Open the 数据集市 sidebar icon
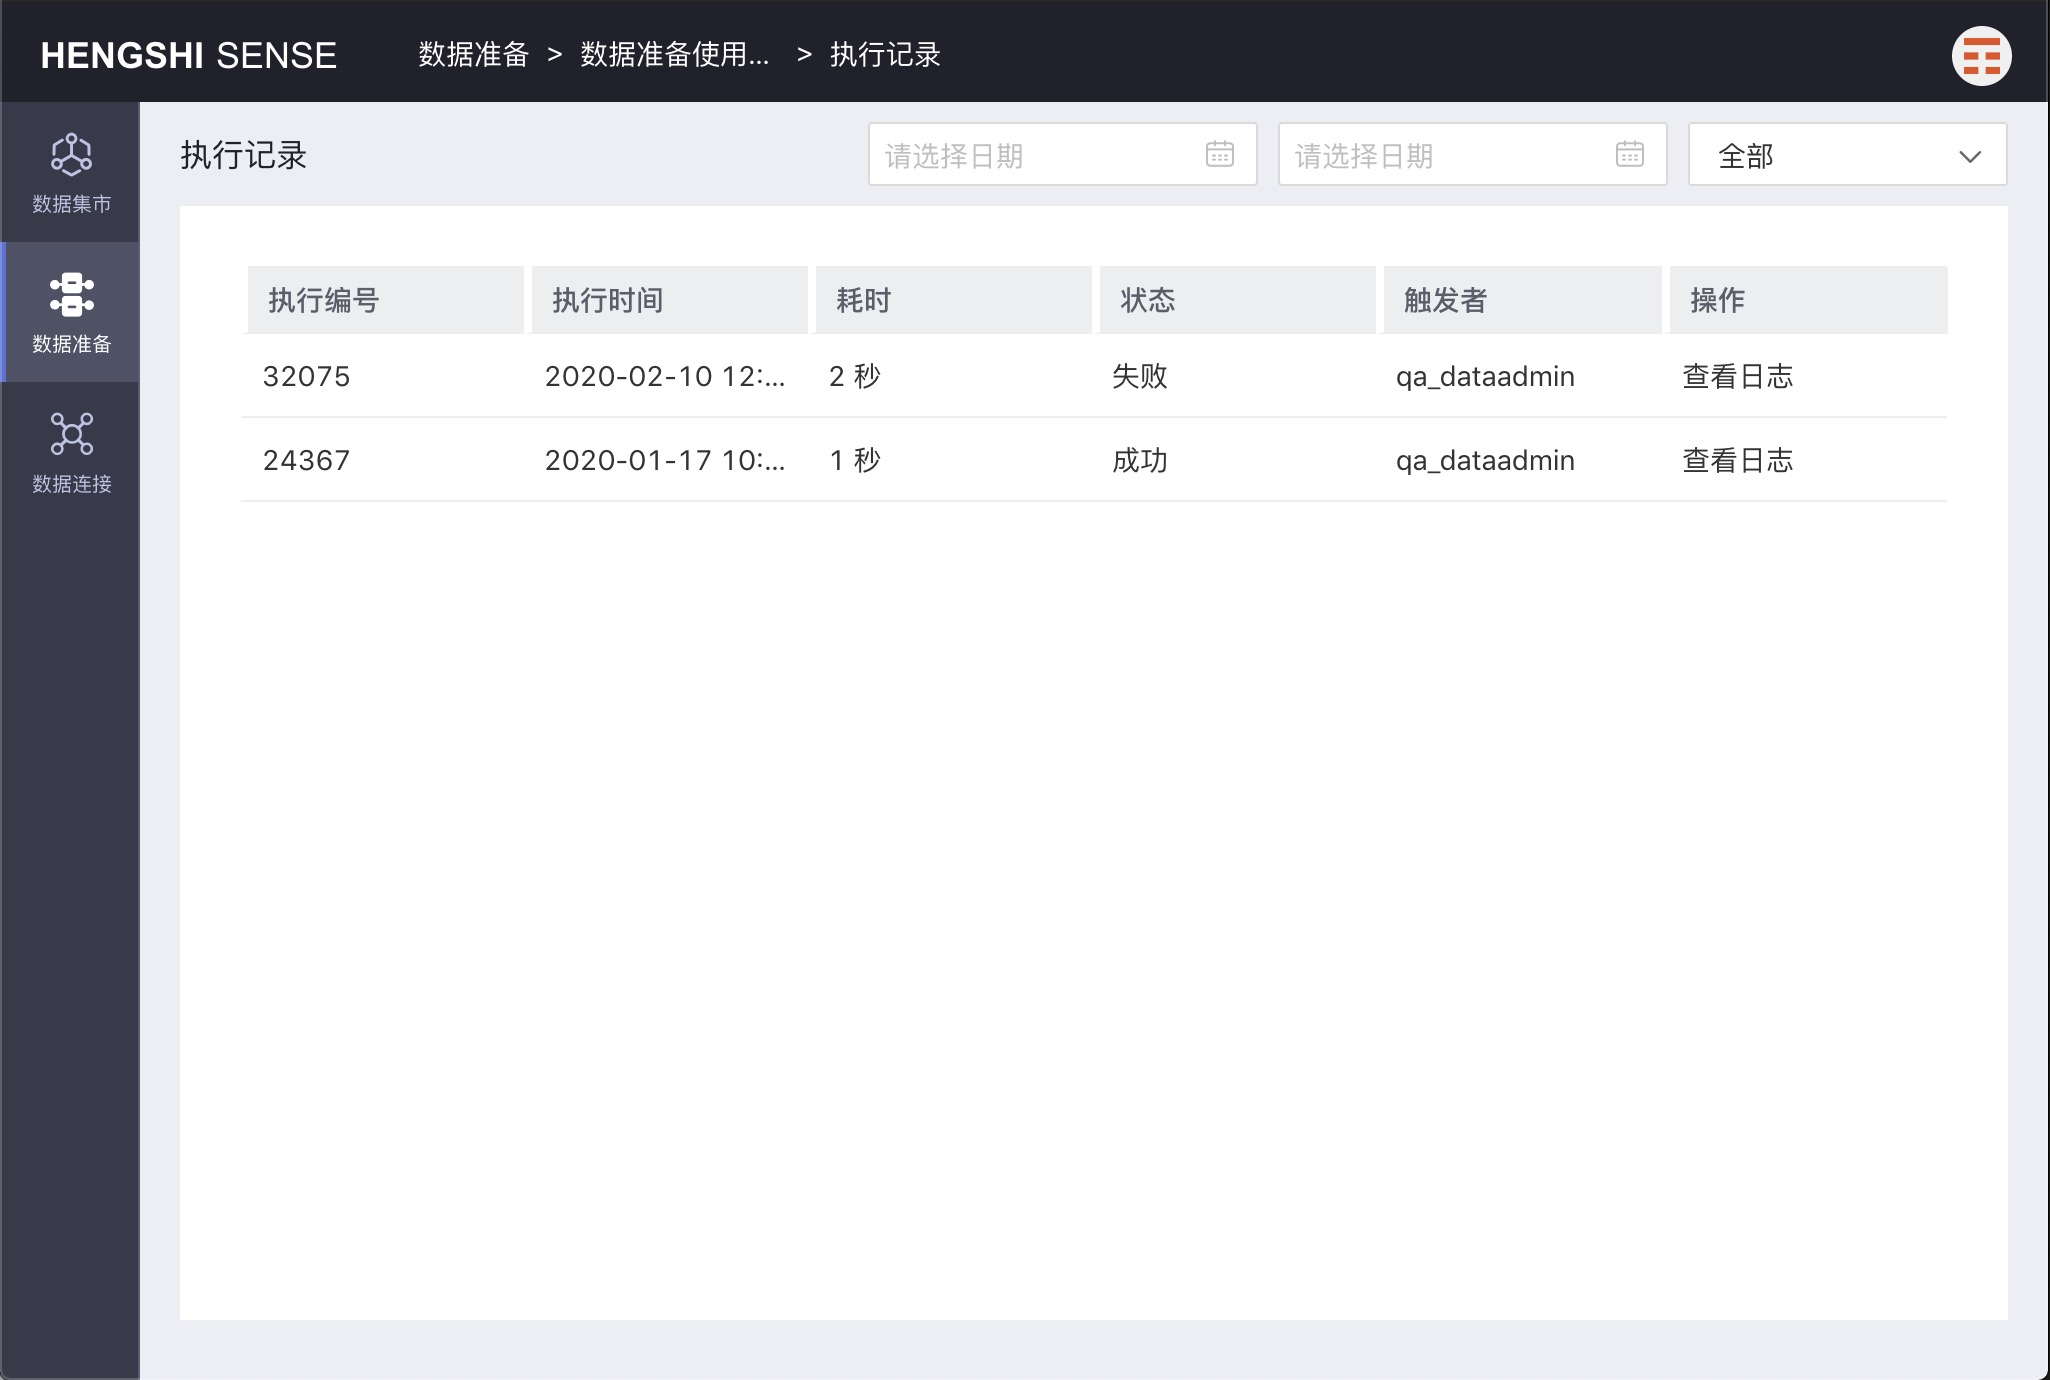This screenshot has height=1380, width=2050. [71, 172]
